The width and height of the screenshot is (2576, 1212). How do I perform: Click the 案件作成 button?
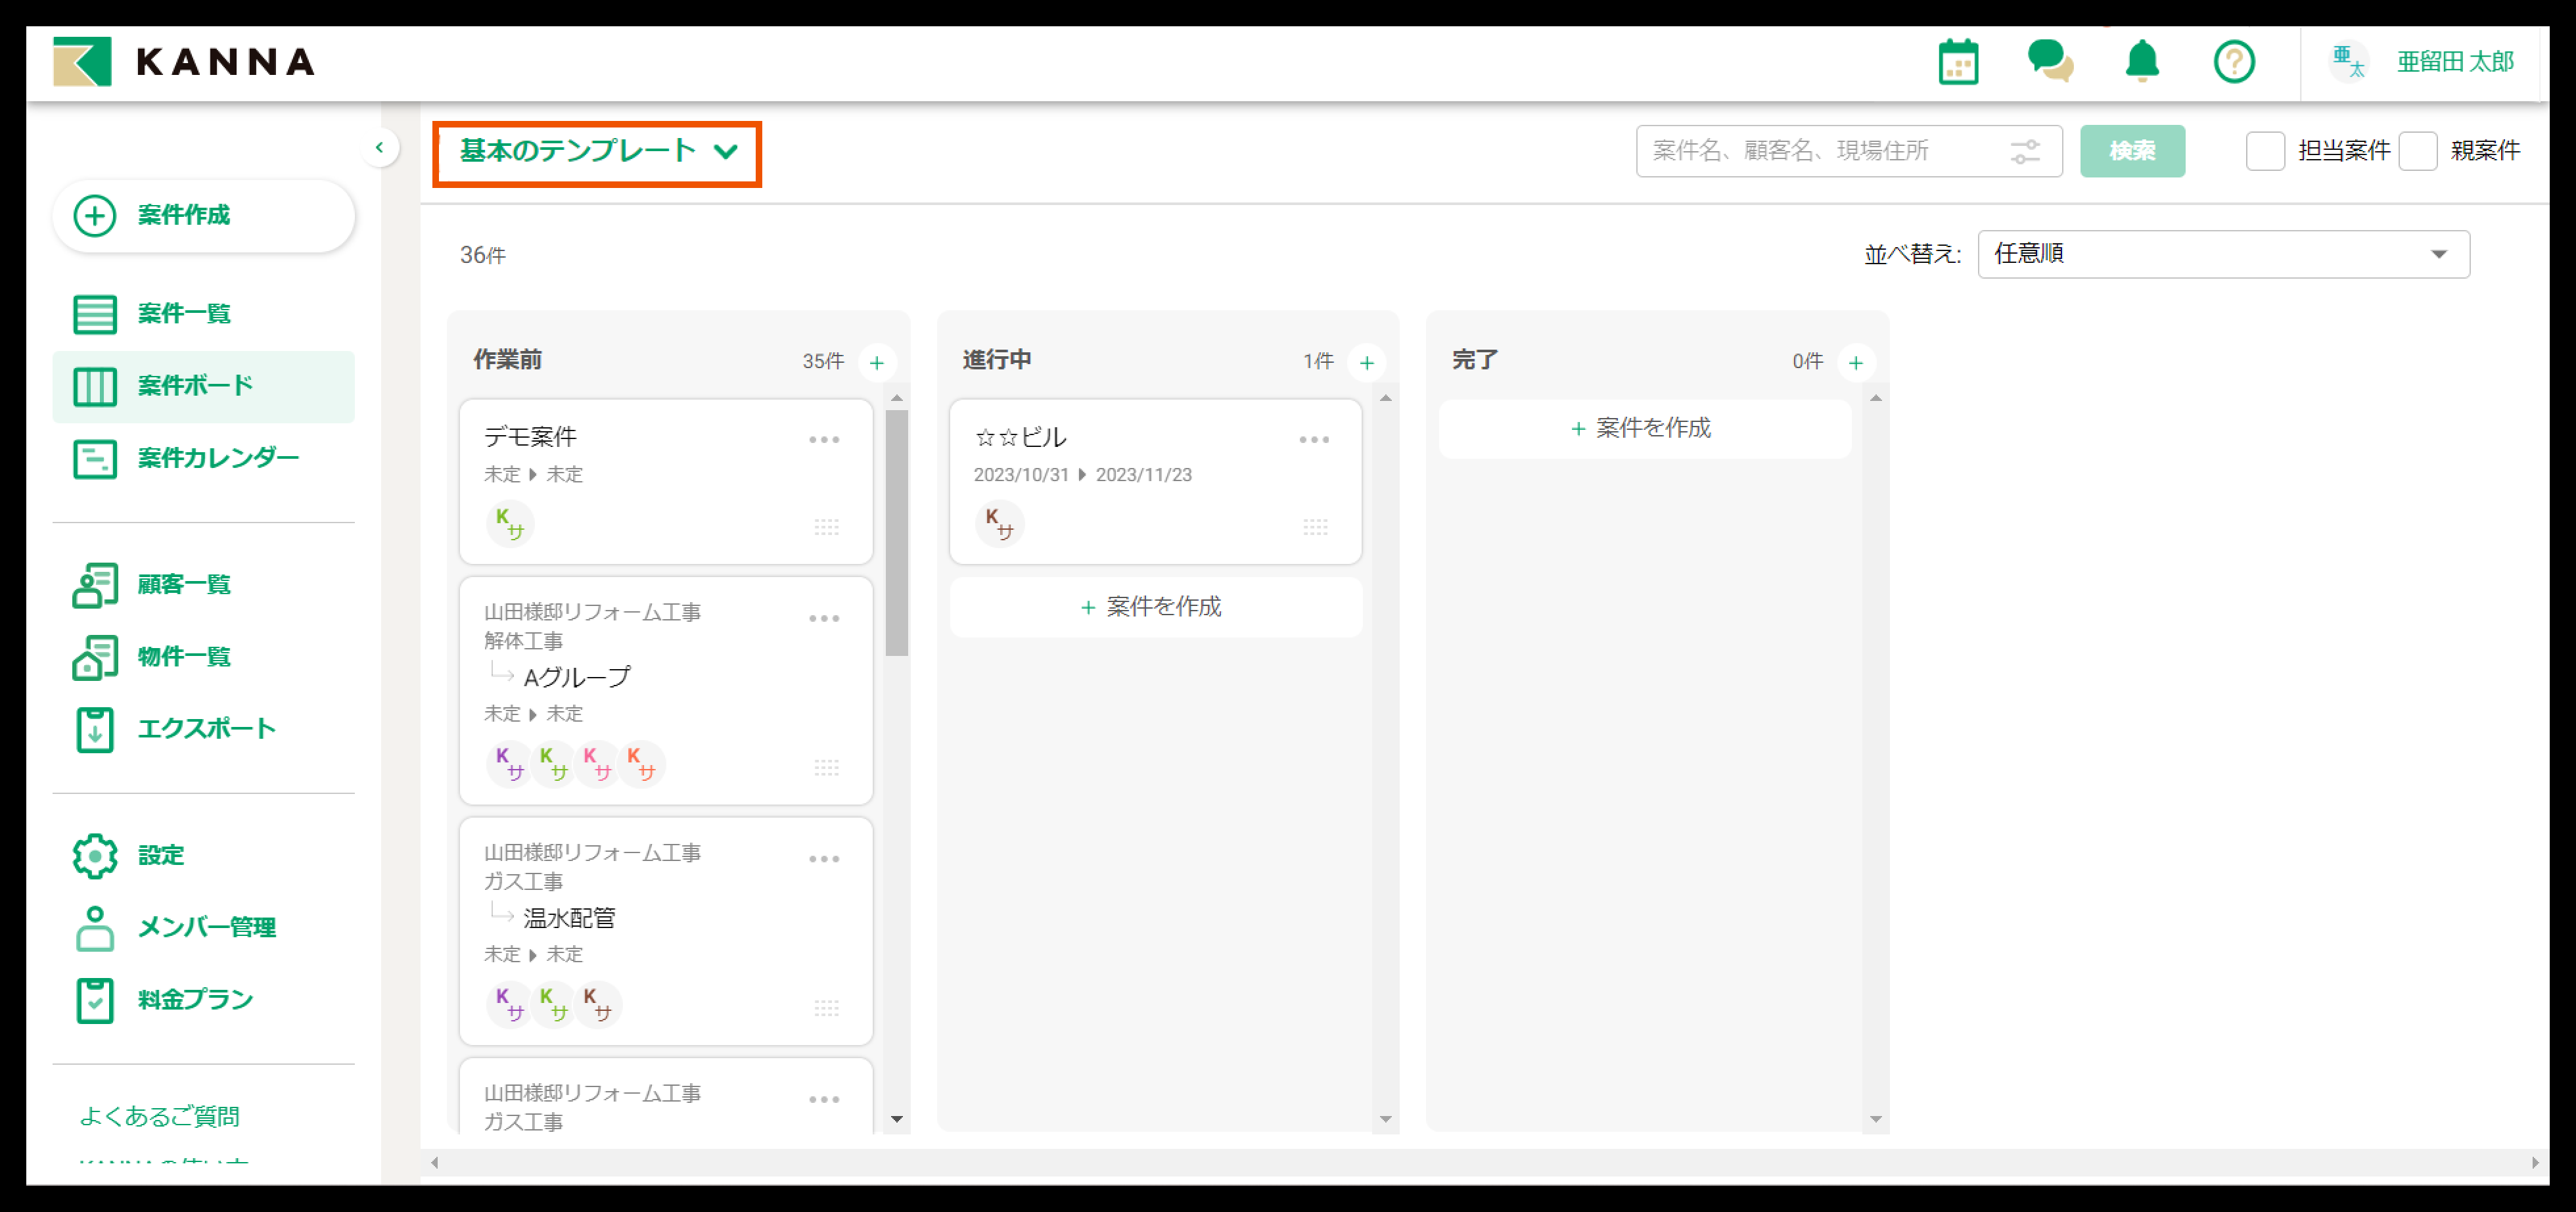[203, 215]
